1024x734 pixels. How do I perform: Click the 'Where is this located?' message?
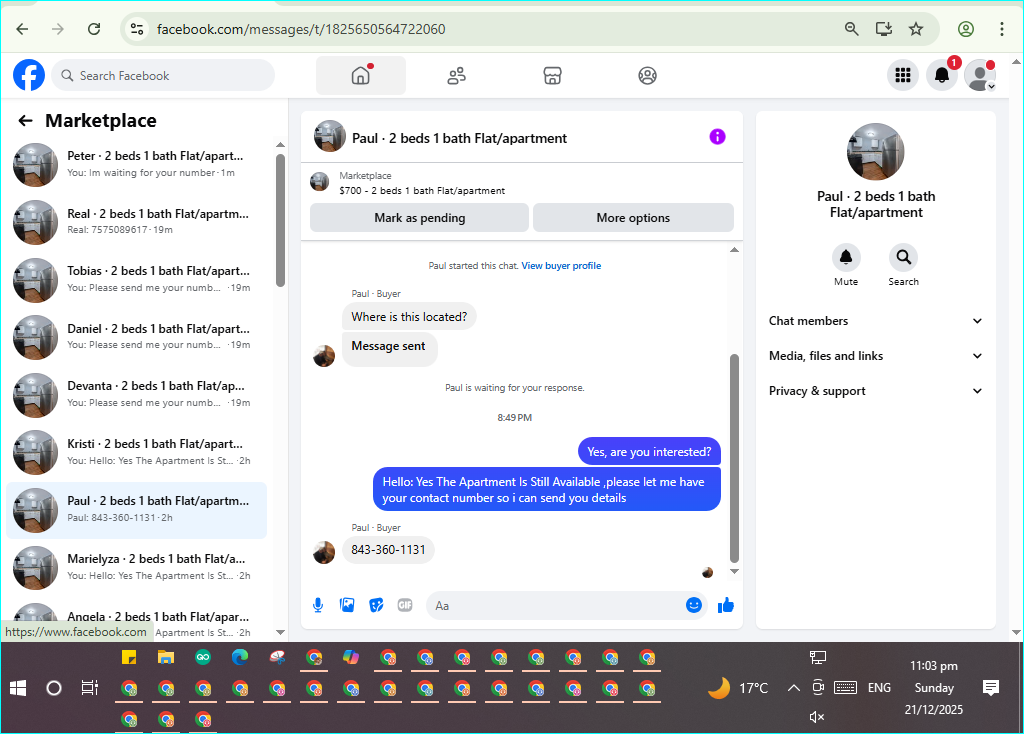[x=409, y=317]
